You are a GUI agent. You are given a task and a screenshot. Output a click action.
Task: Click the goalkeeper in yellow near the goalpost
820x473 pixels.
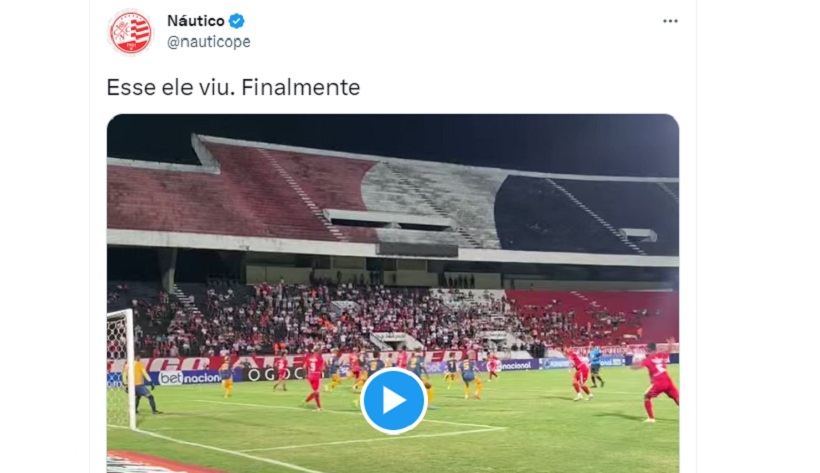pos(142,385)
